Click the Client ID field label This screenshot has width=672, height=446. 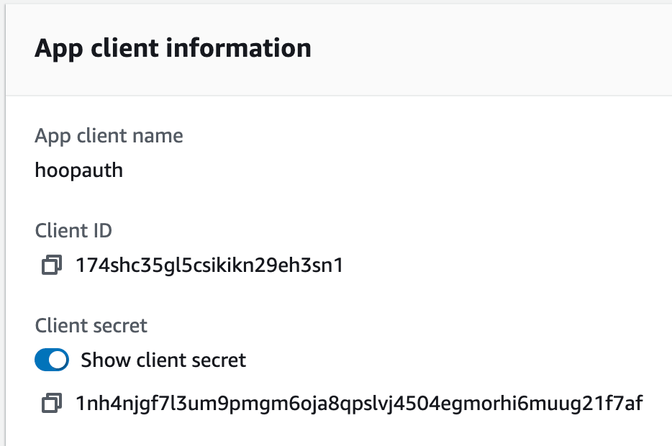point(73,230)
